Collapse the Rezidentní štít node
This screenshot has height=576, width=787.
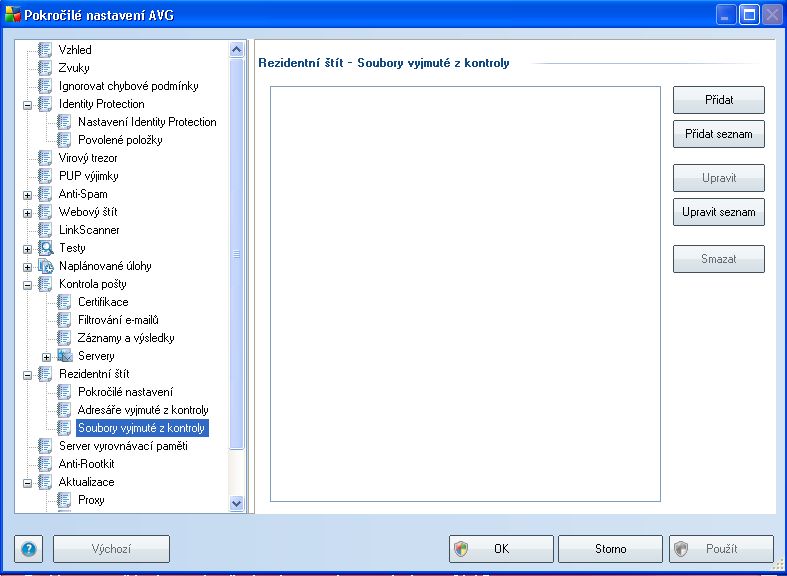[28, 375]
